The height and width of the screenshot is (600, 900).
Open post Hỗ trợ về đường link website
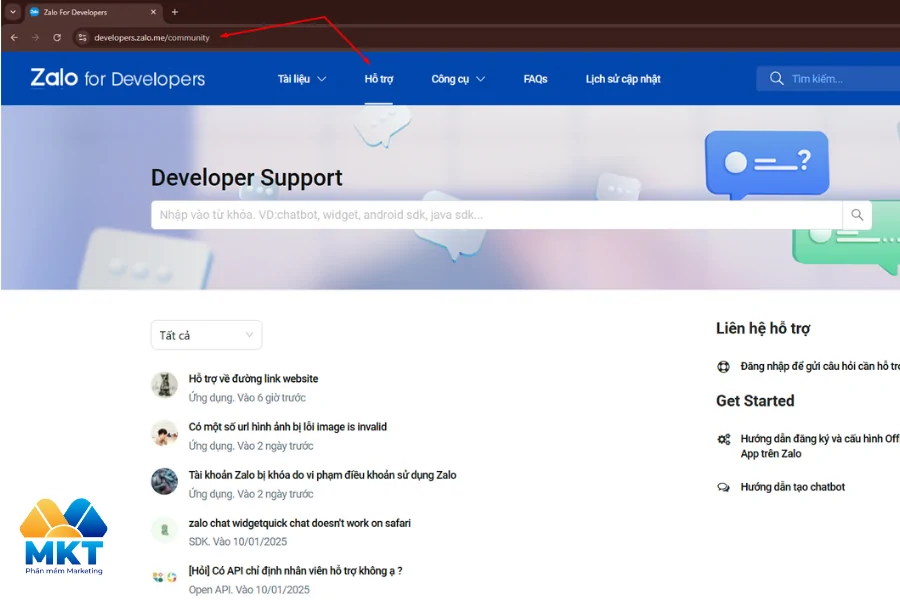253,378
